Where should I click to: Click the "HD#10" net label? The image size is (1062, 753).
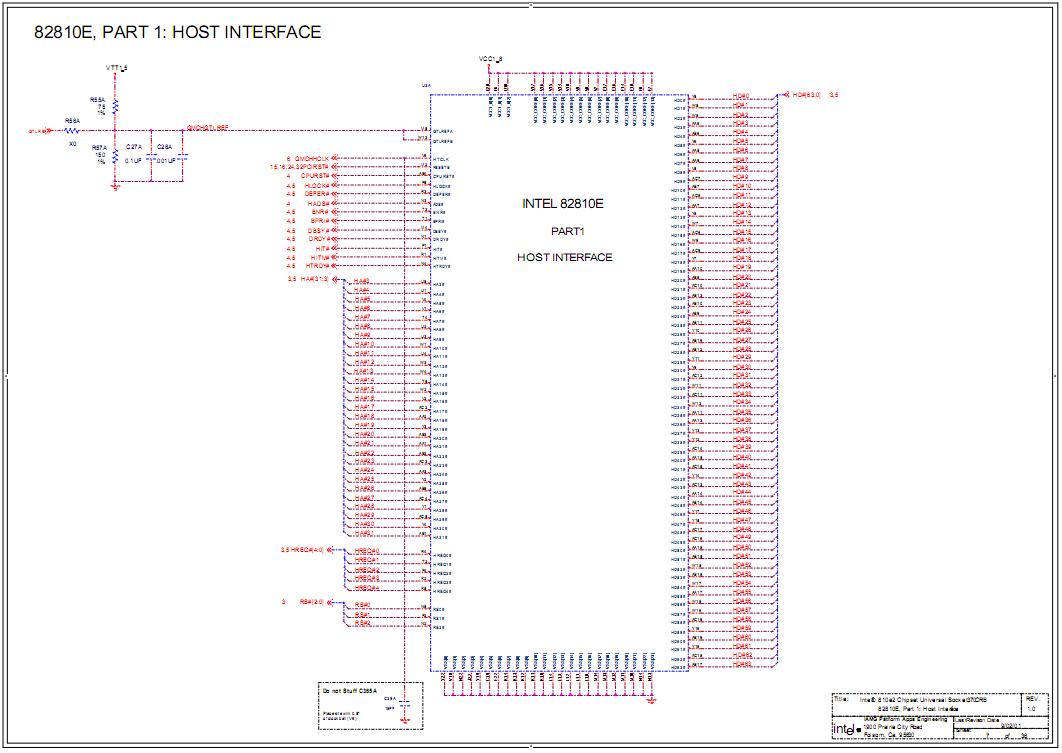pyautogui.click(x=742, y=186)
